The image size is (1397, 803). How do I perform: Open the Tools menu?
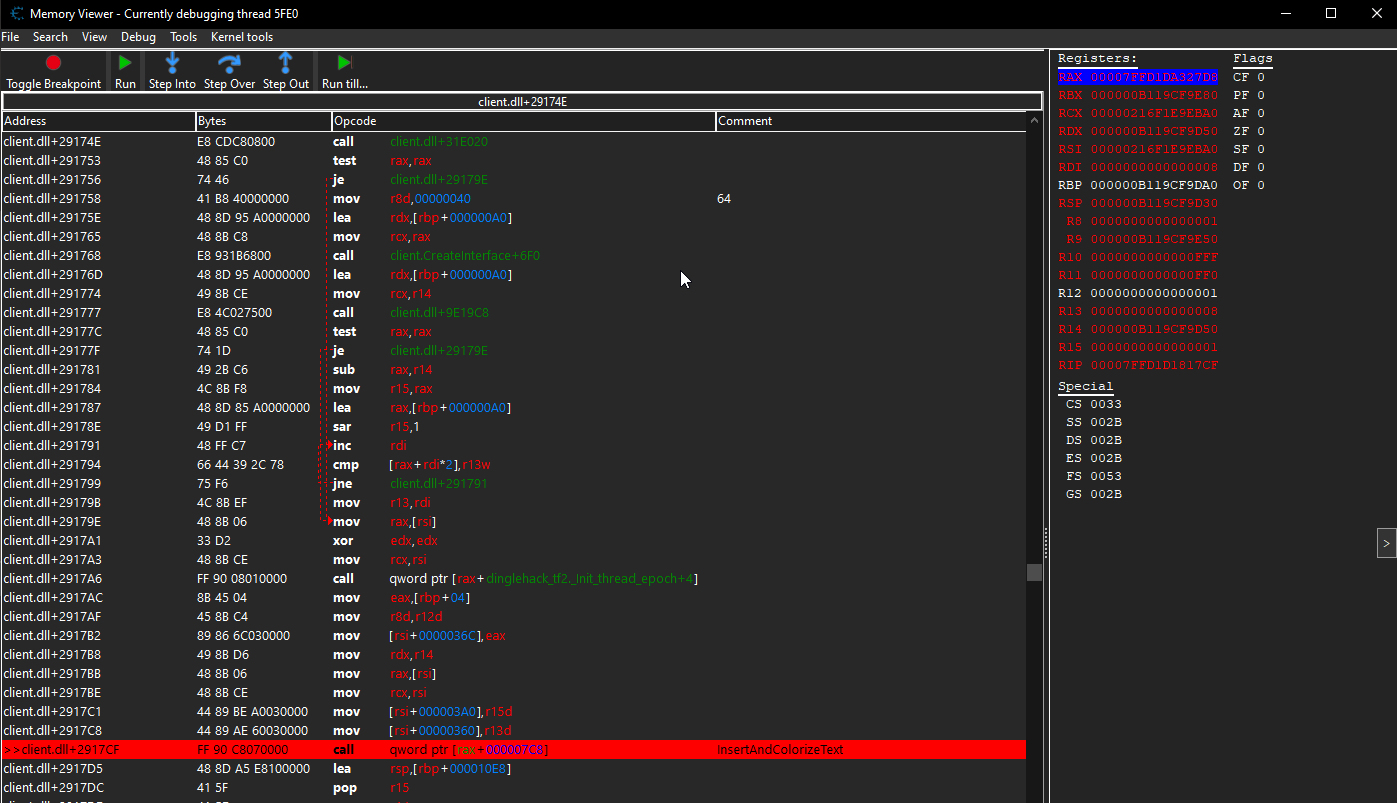[183, 37]
